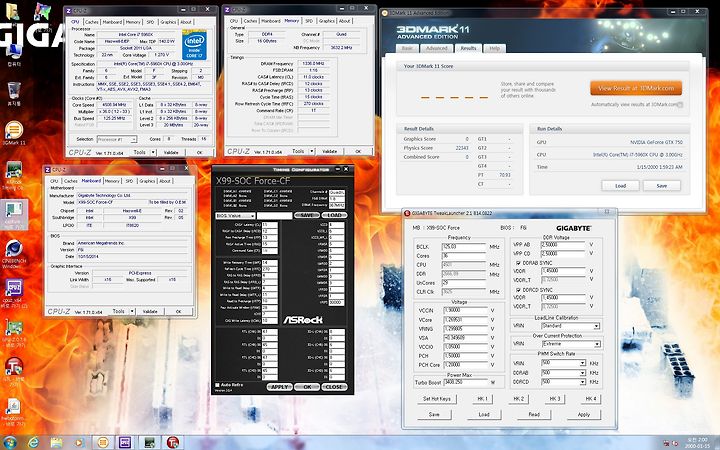720x450 pixels.
Task: Click the Cores ratio input field
Action: pos(464,256)
